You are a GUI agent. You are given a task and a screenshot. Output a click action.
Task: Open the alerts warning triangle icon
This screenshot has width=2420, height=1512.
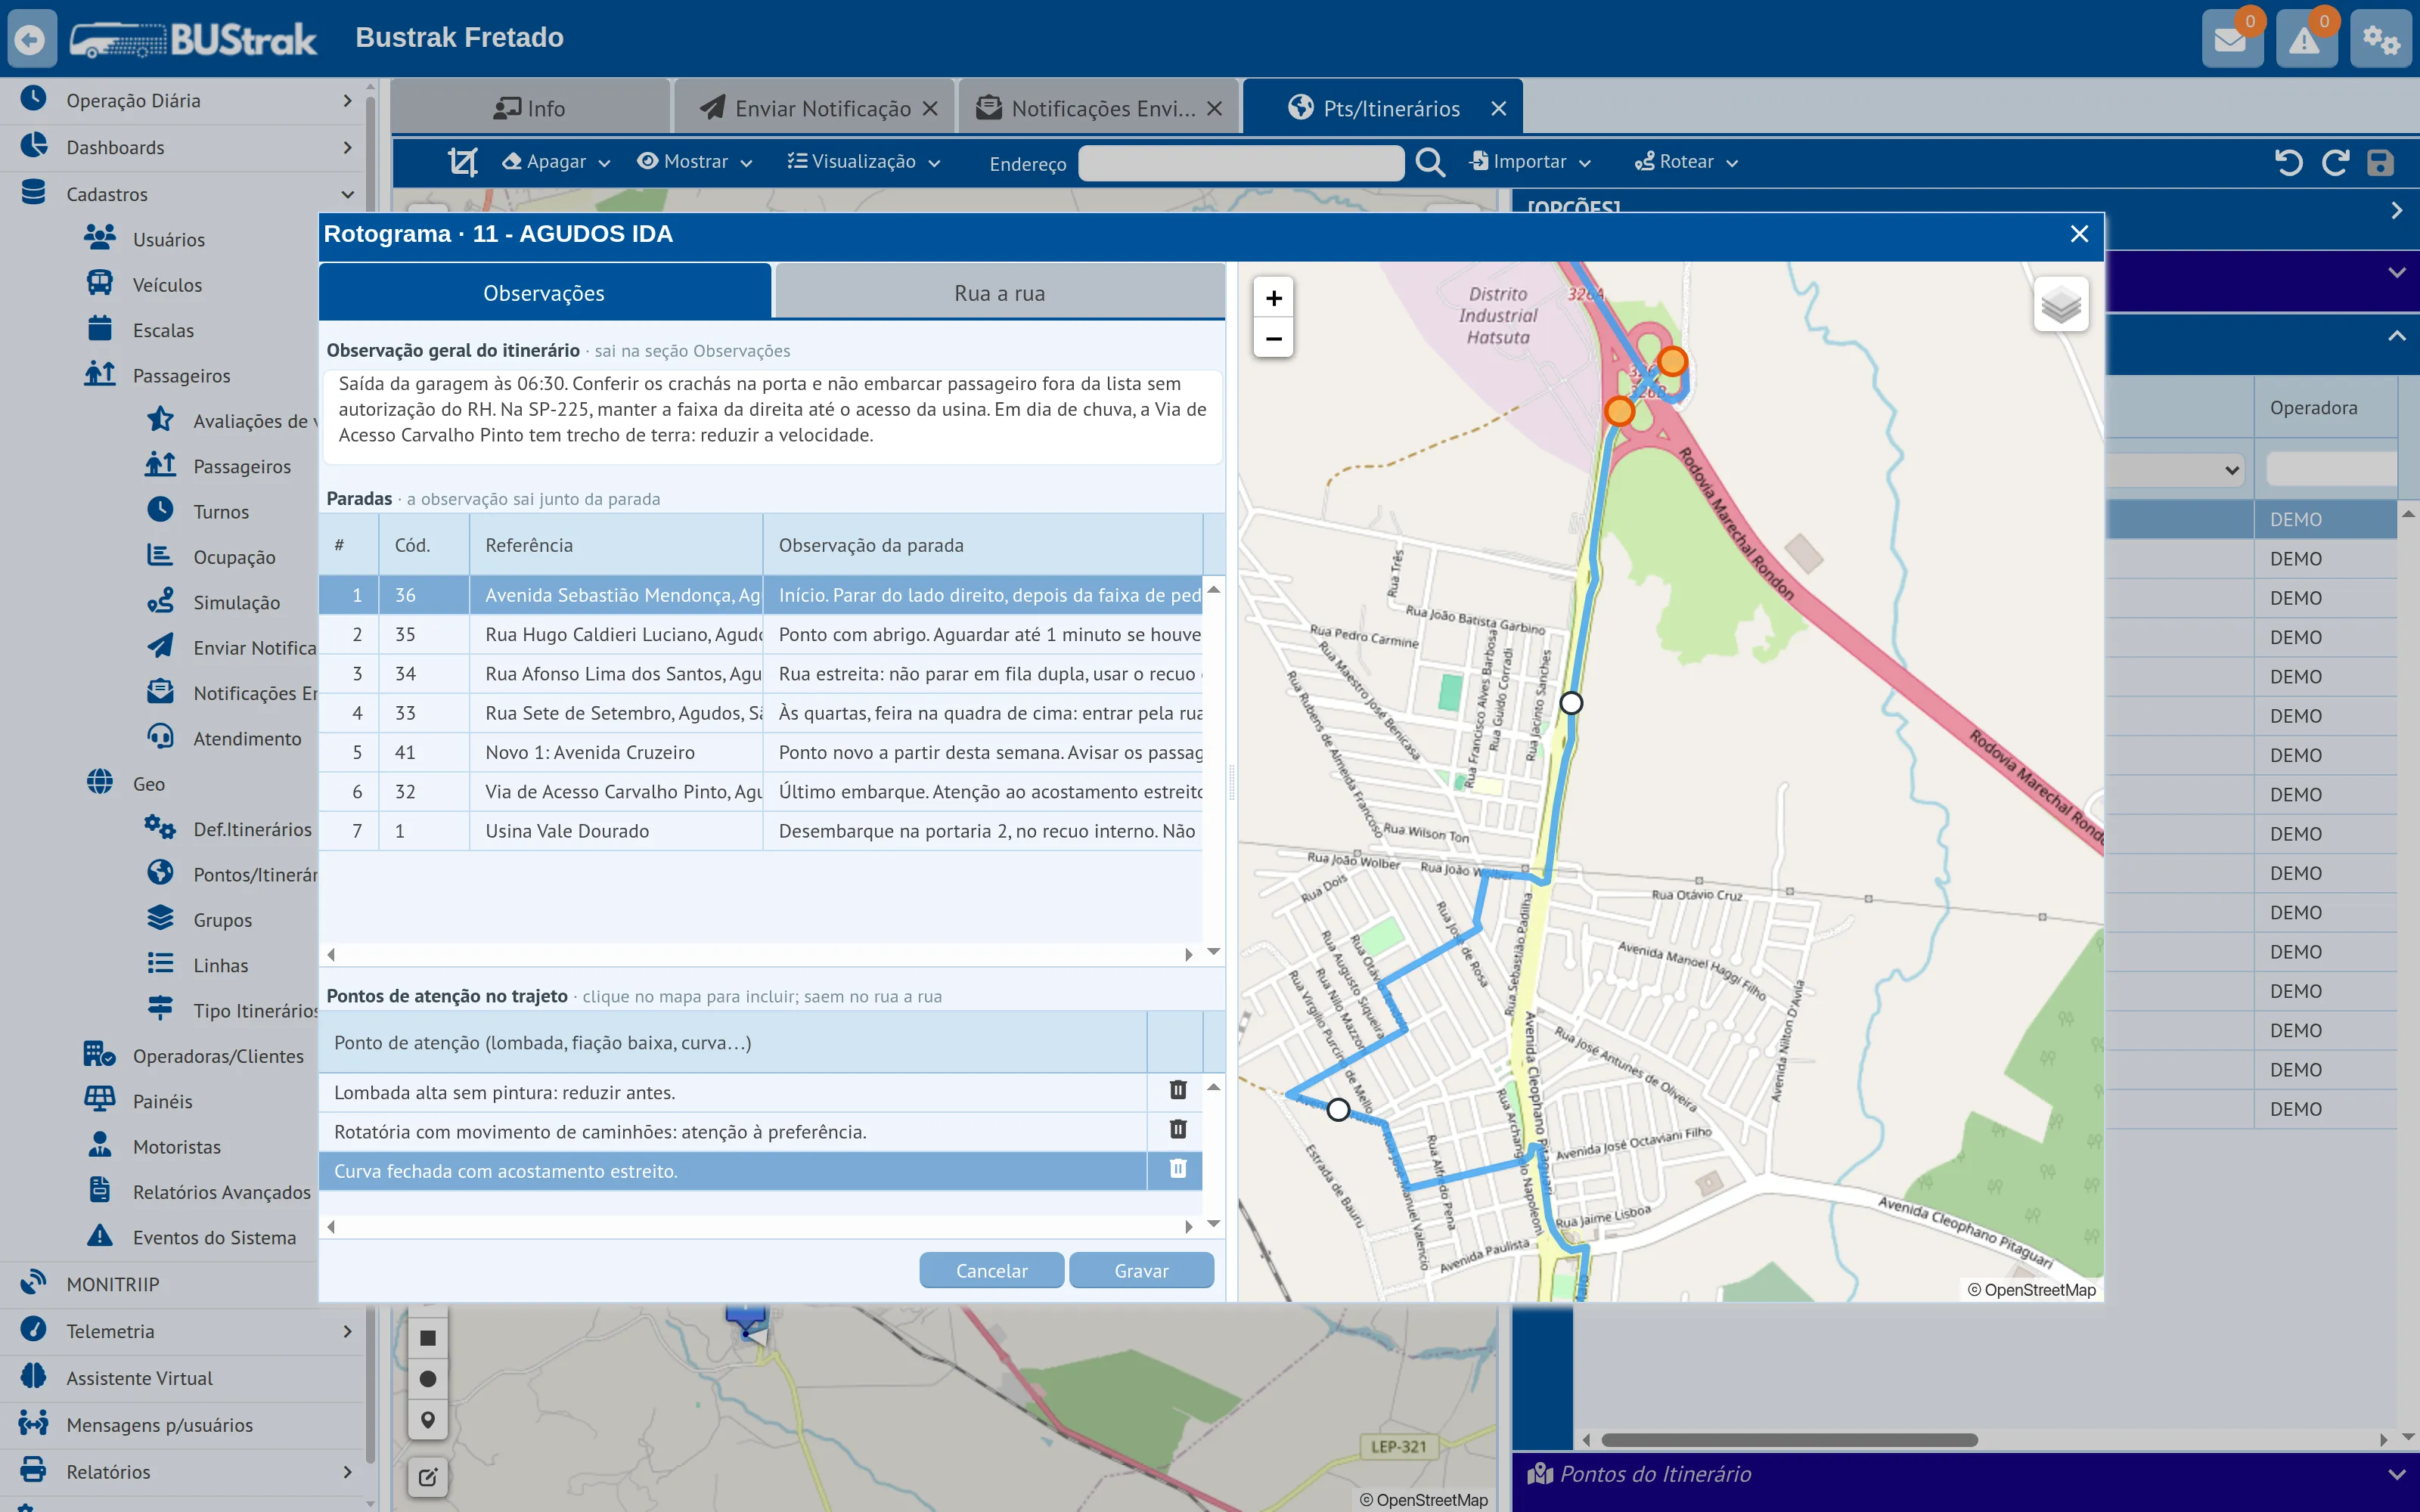pyautogui.click(x=2305, y=39)
